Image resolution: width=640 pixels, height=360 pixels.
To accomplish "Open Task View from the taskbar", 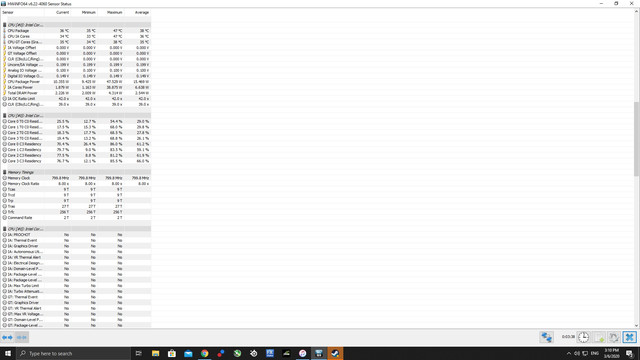I will (139, 353).
